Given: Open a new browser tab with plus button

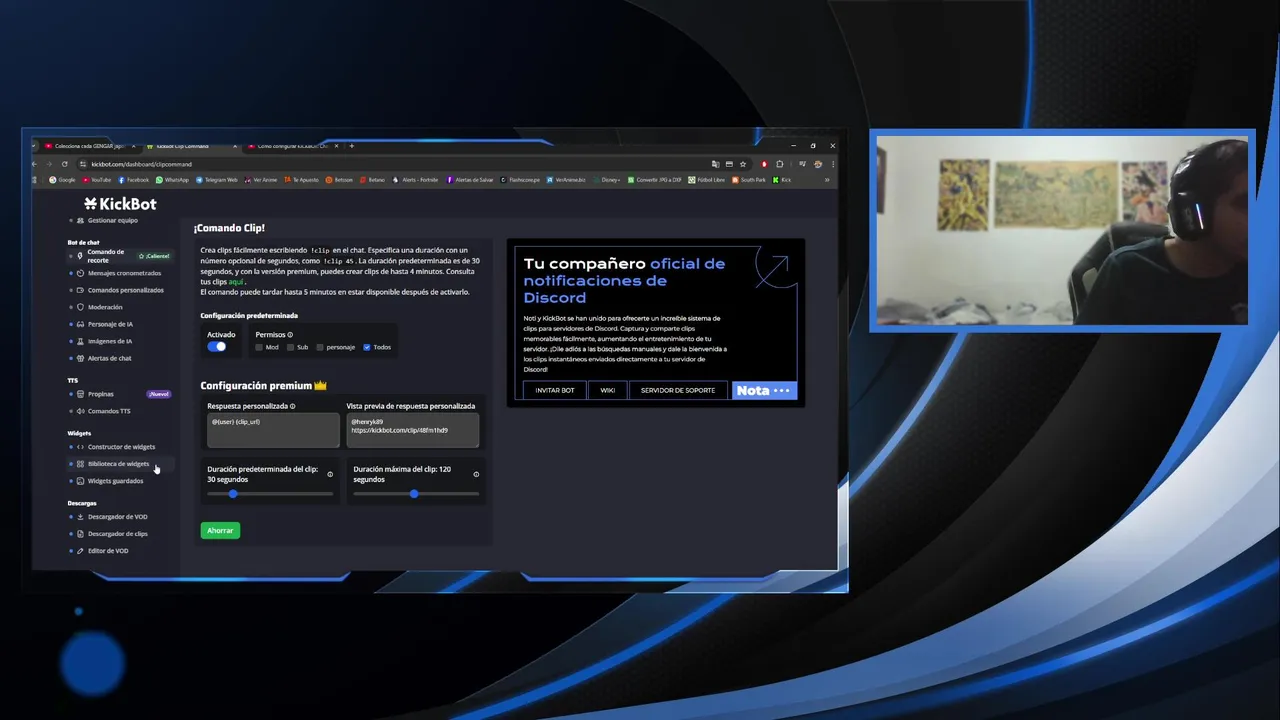Looking at the screenshot, I should pyautogui.click(x=351, y=146).
